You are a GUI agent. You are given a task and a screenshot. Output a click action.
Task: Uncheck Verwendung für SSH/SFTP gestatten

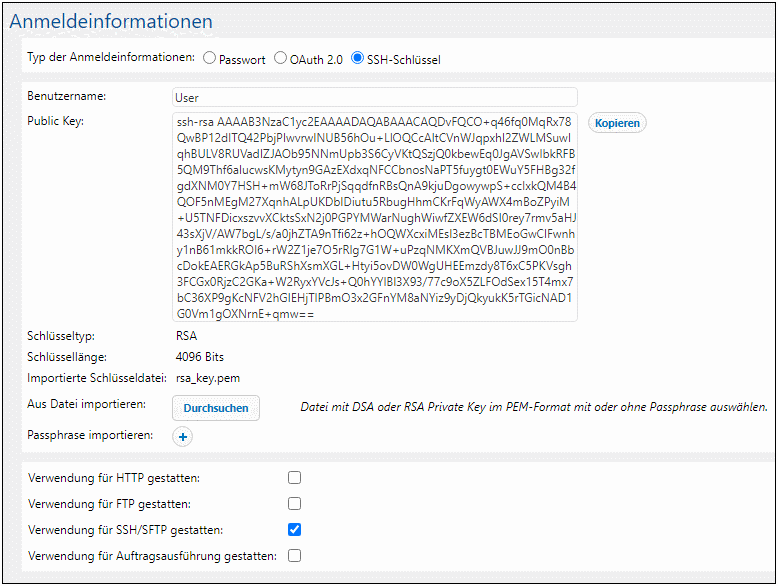point(294,530)
